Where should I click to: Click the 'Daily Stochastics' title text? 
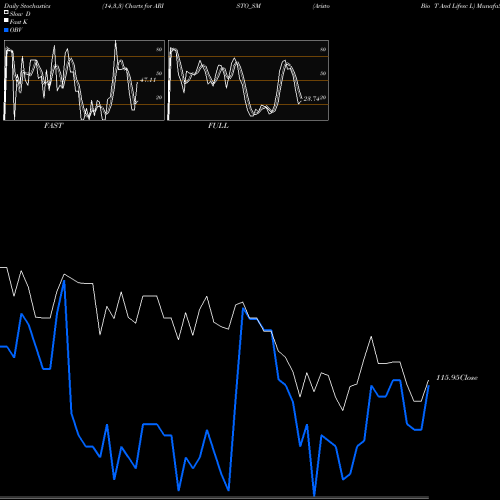point(27,6)
